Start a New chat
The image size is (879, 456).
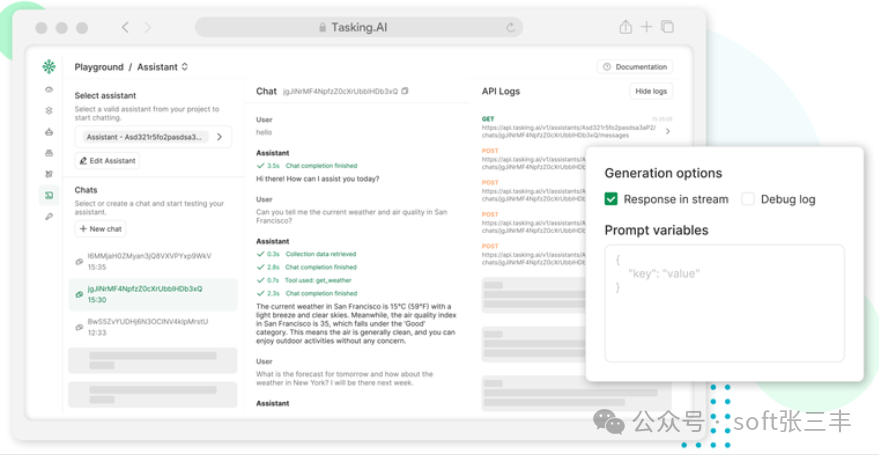tap(100, 229)
